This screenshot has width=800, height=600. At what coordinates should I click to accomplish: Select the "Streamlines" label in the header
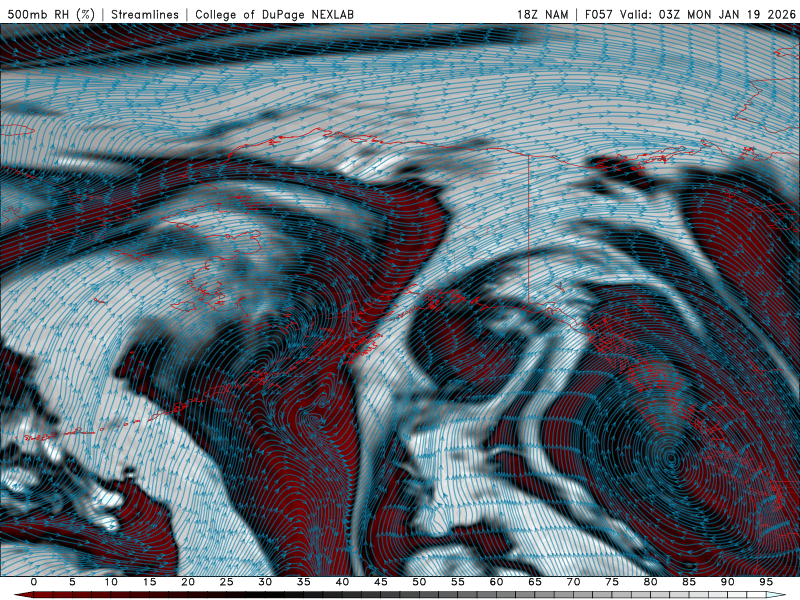pyautogui.click(x=145, y=14)
